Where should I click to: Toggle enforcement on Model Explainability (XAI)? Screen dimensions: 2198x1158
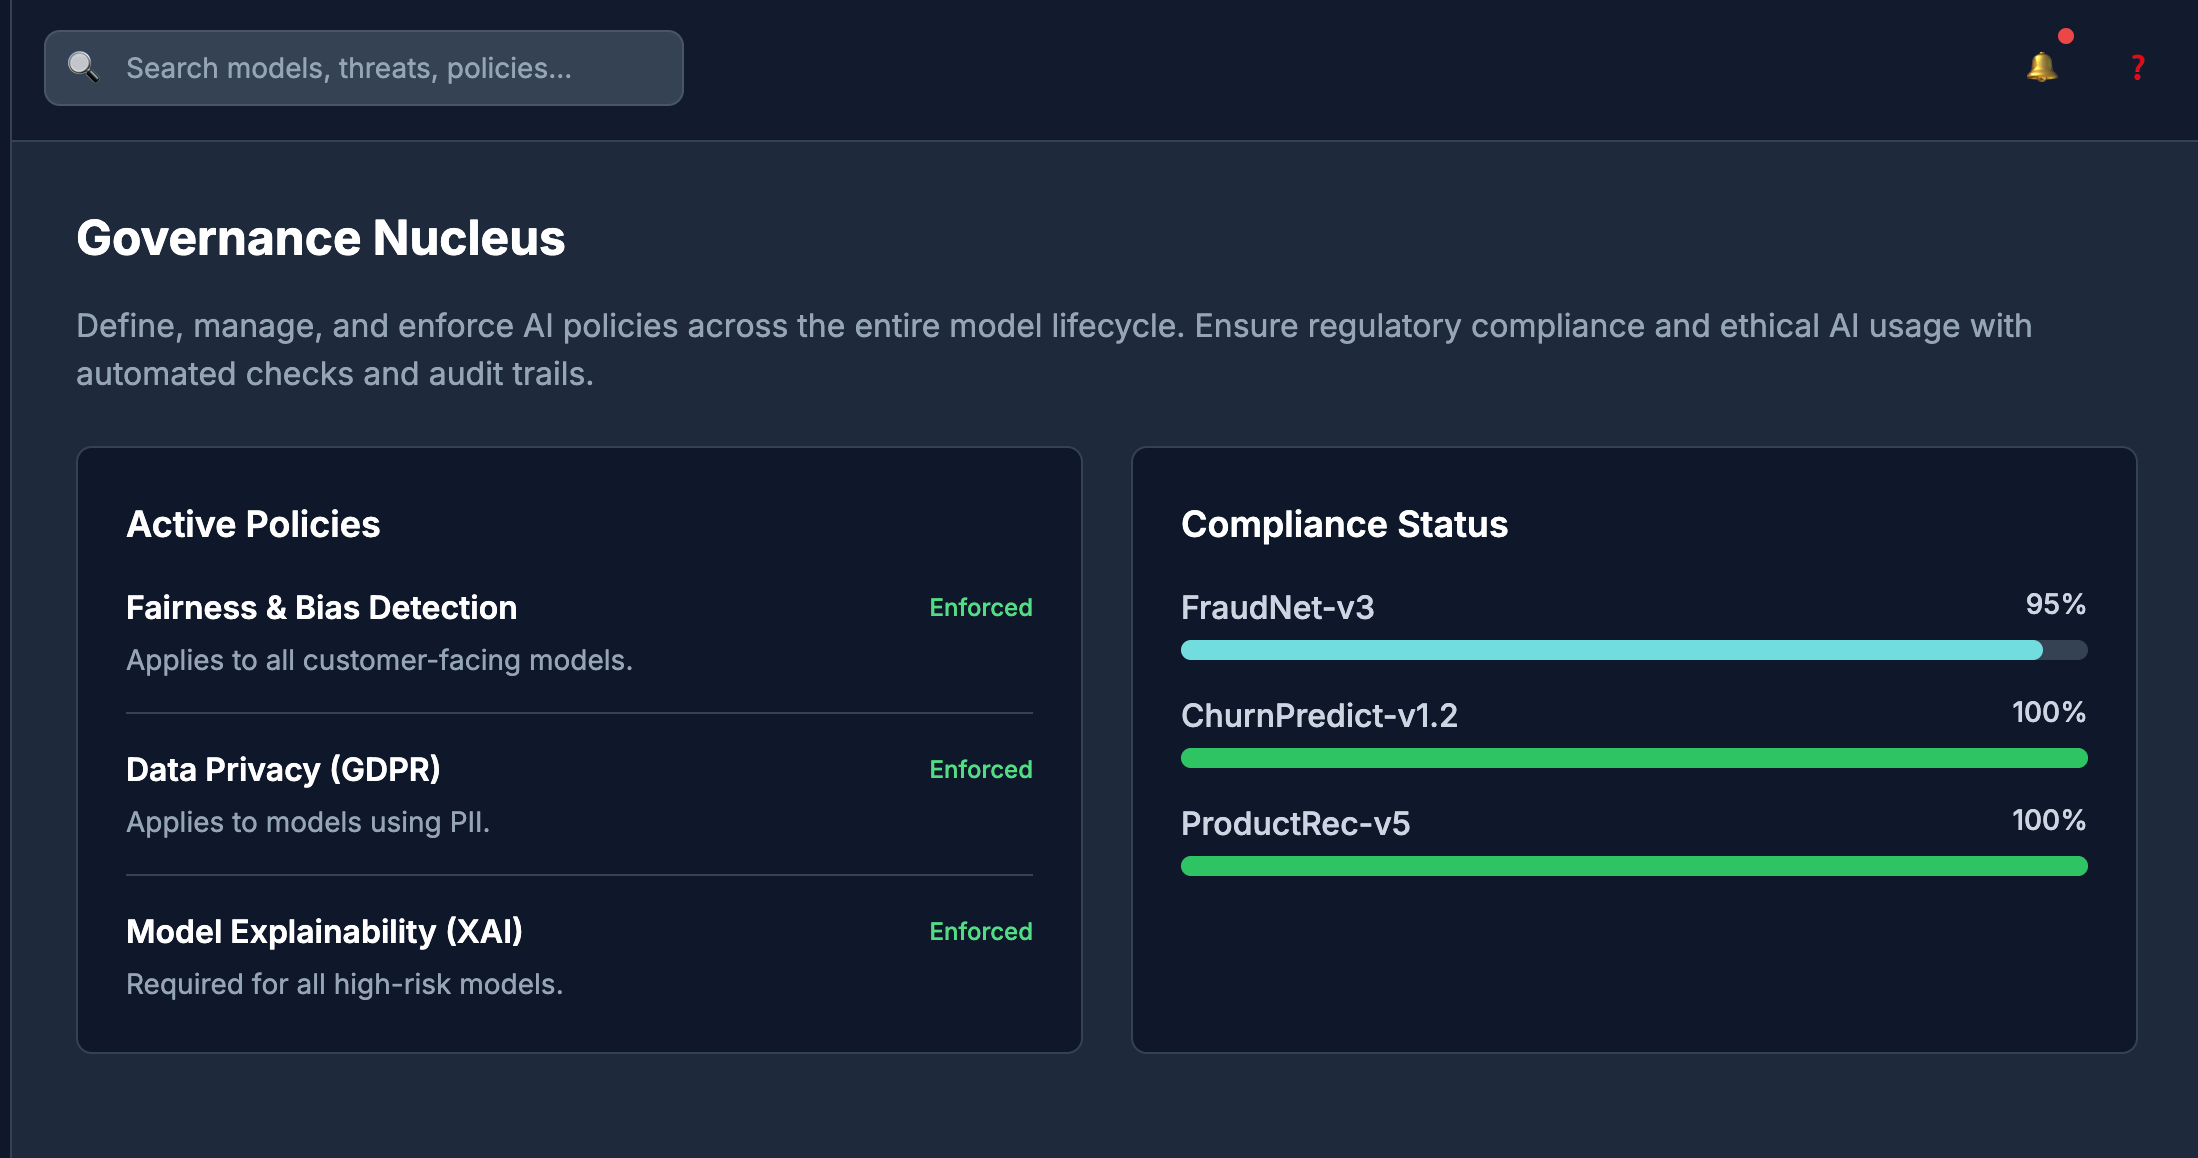tap(980, 931)
